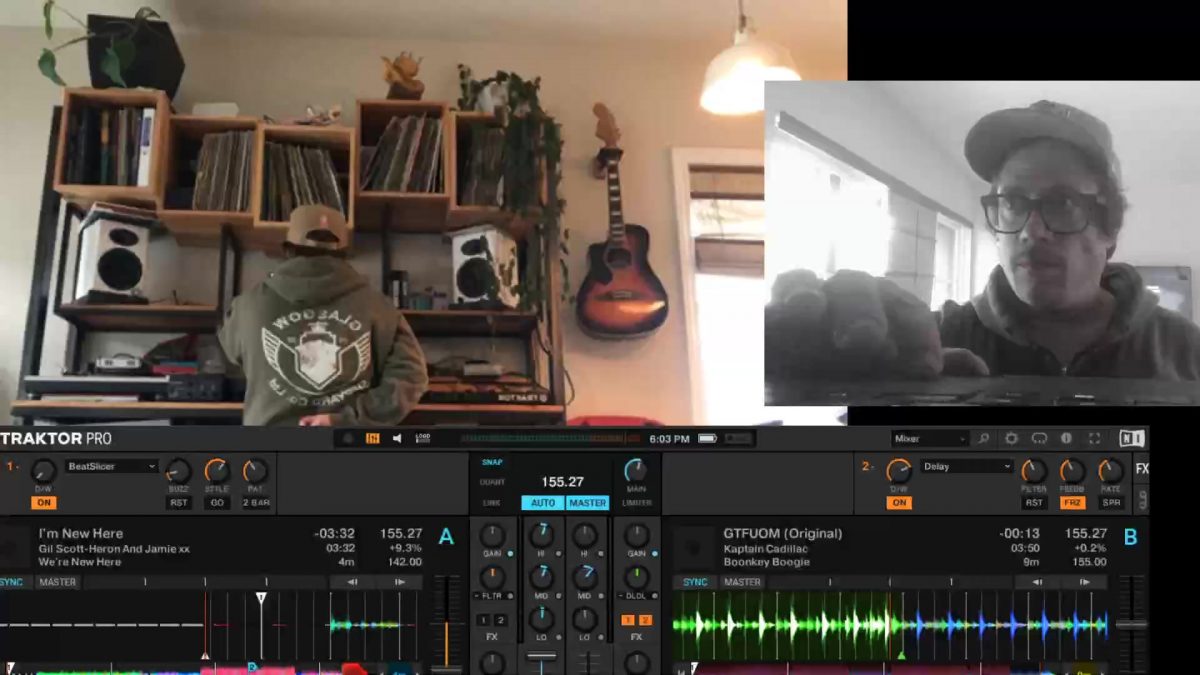Screen dimensions: 1200x675
Task: Toggle SNAP mode in master panel
Action: point(492,462)
